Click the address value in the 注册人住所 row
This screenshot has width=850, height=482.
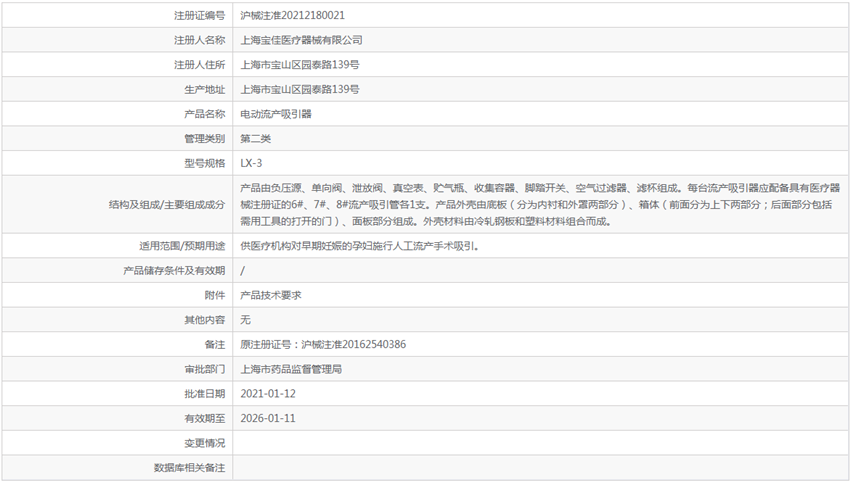tap(300, 65)
